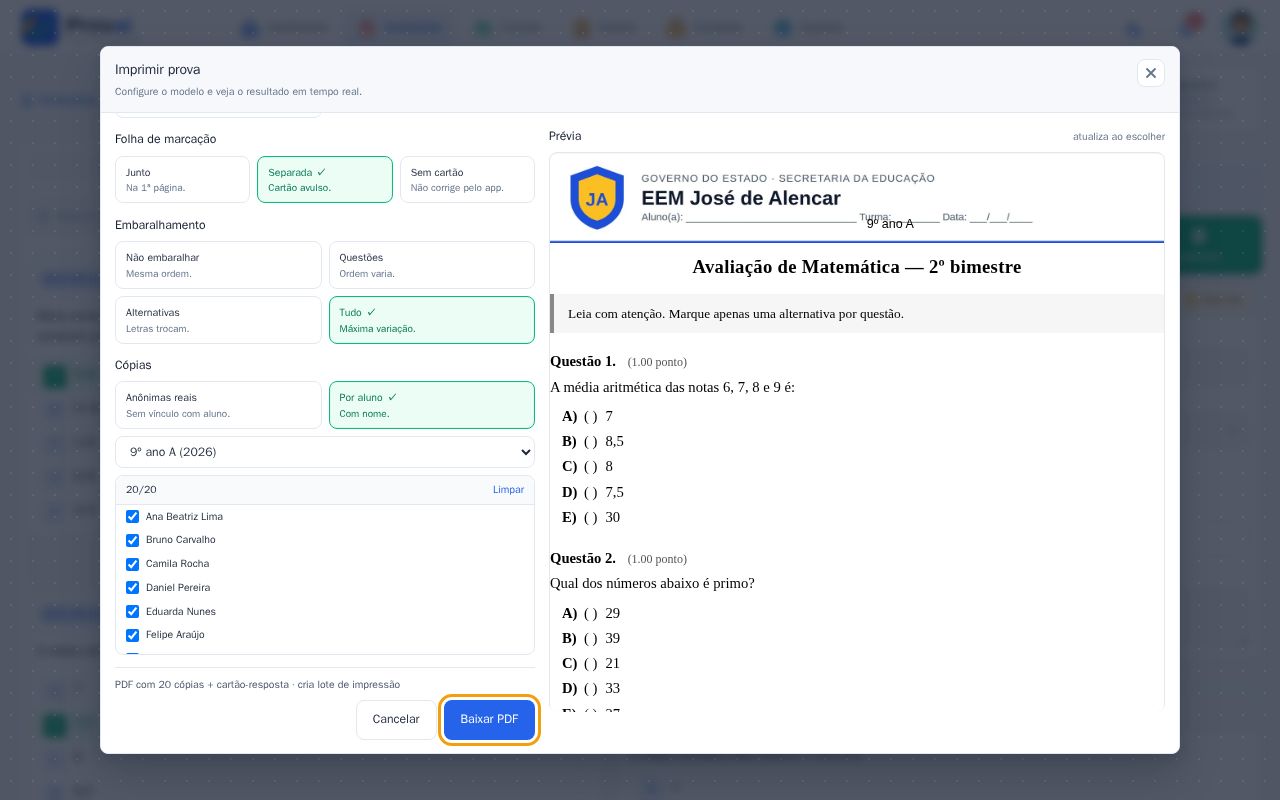The image size is (1280, 800).
Task: Select "Não embaralhar" shuffling option
Action: [x=218, y=265]
